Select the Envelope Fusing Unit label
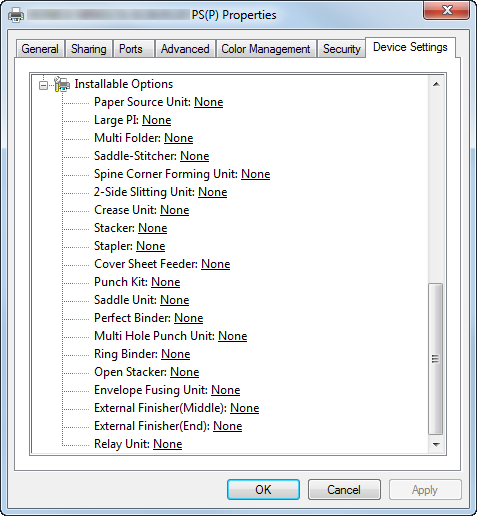Viewport: 477px width, 516px height. click(151, 390)
